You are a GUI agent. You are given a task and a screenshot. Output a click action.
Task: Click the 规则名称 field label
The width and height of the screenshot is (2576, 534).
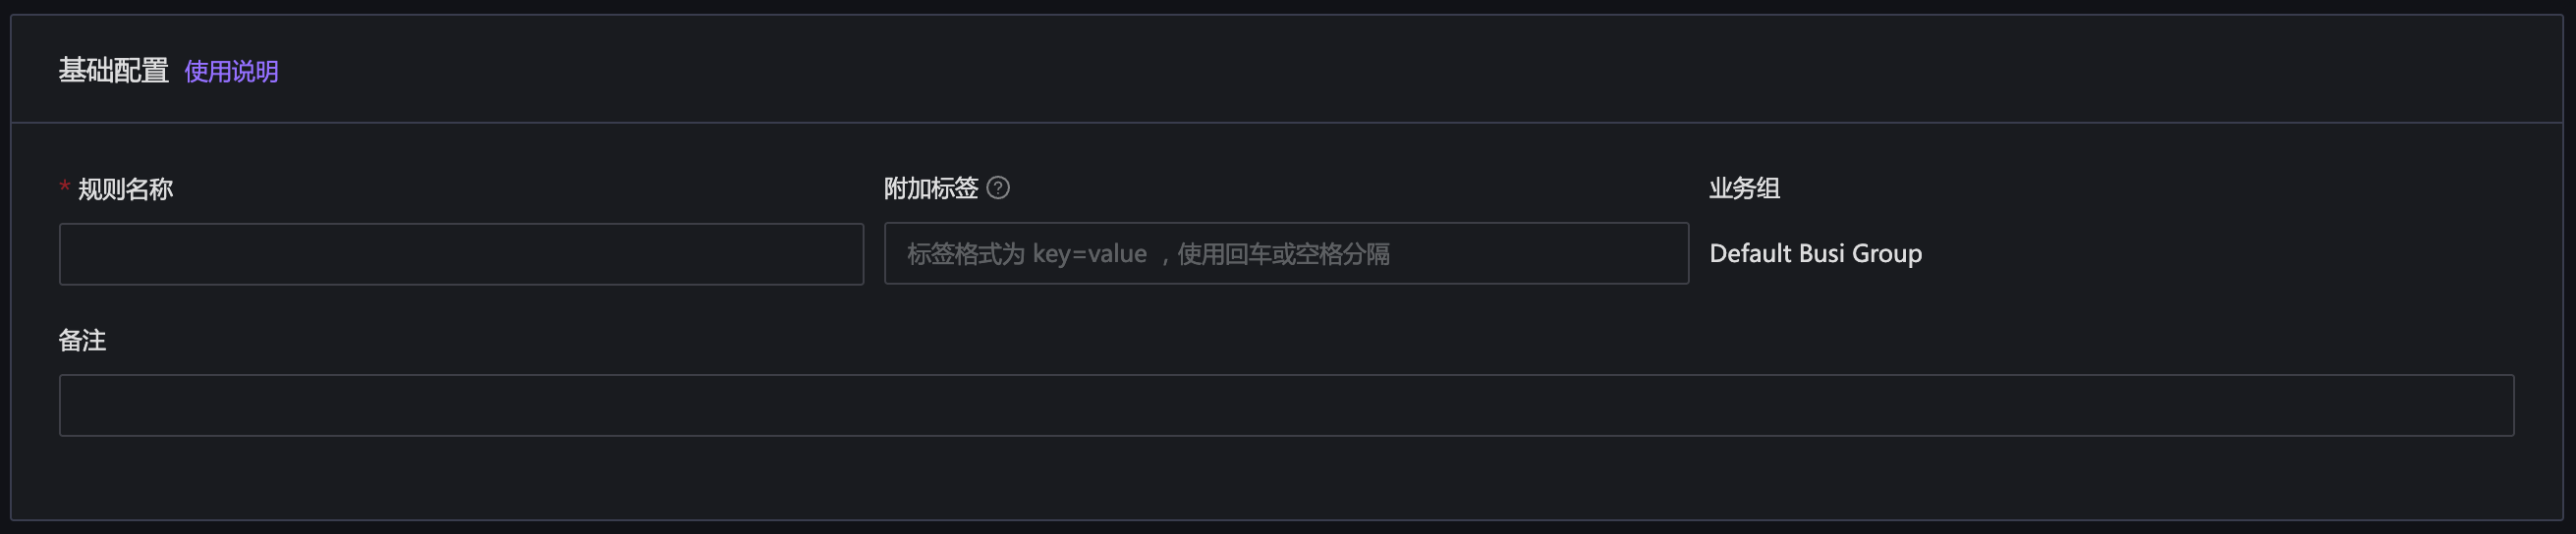point(125,189)
